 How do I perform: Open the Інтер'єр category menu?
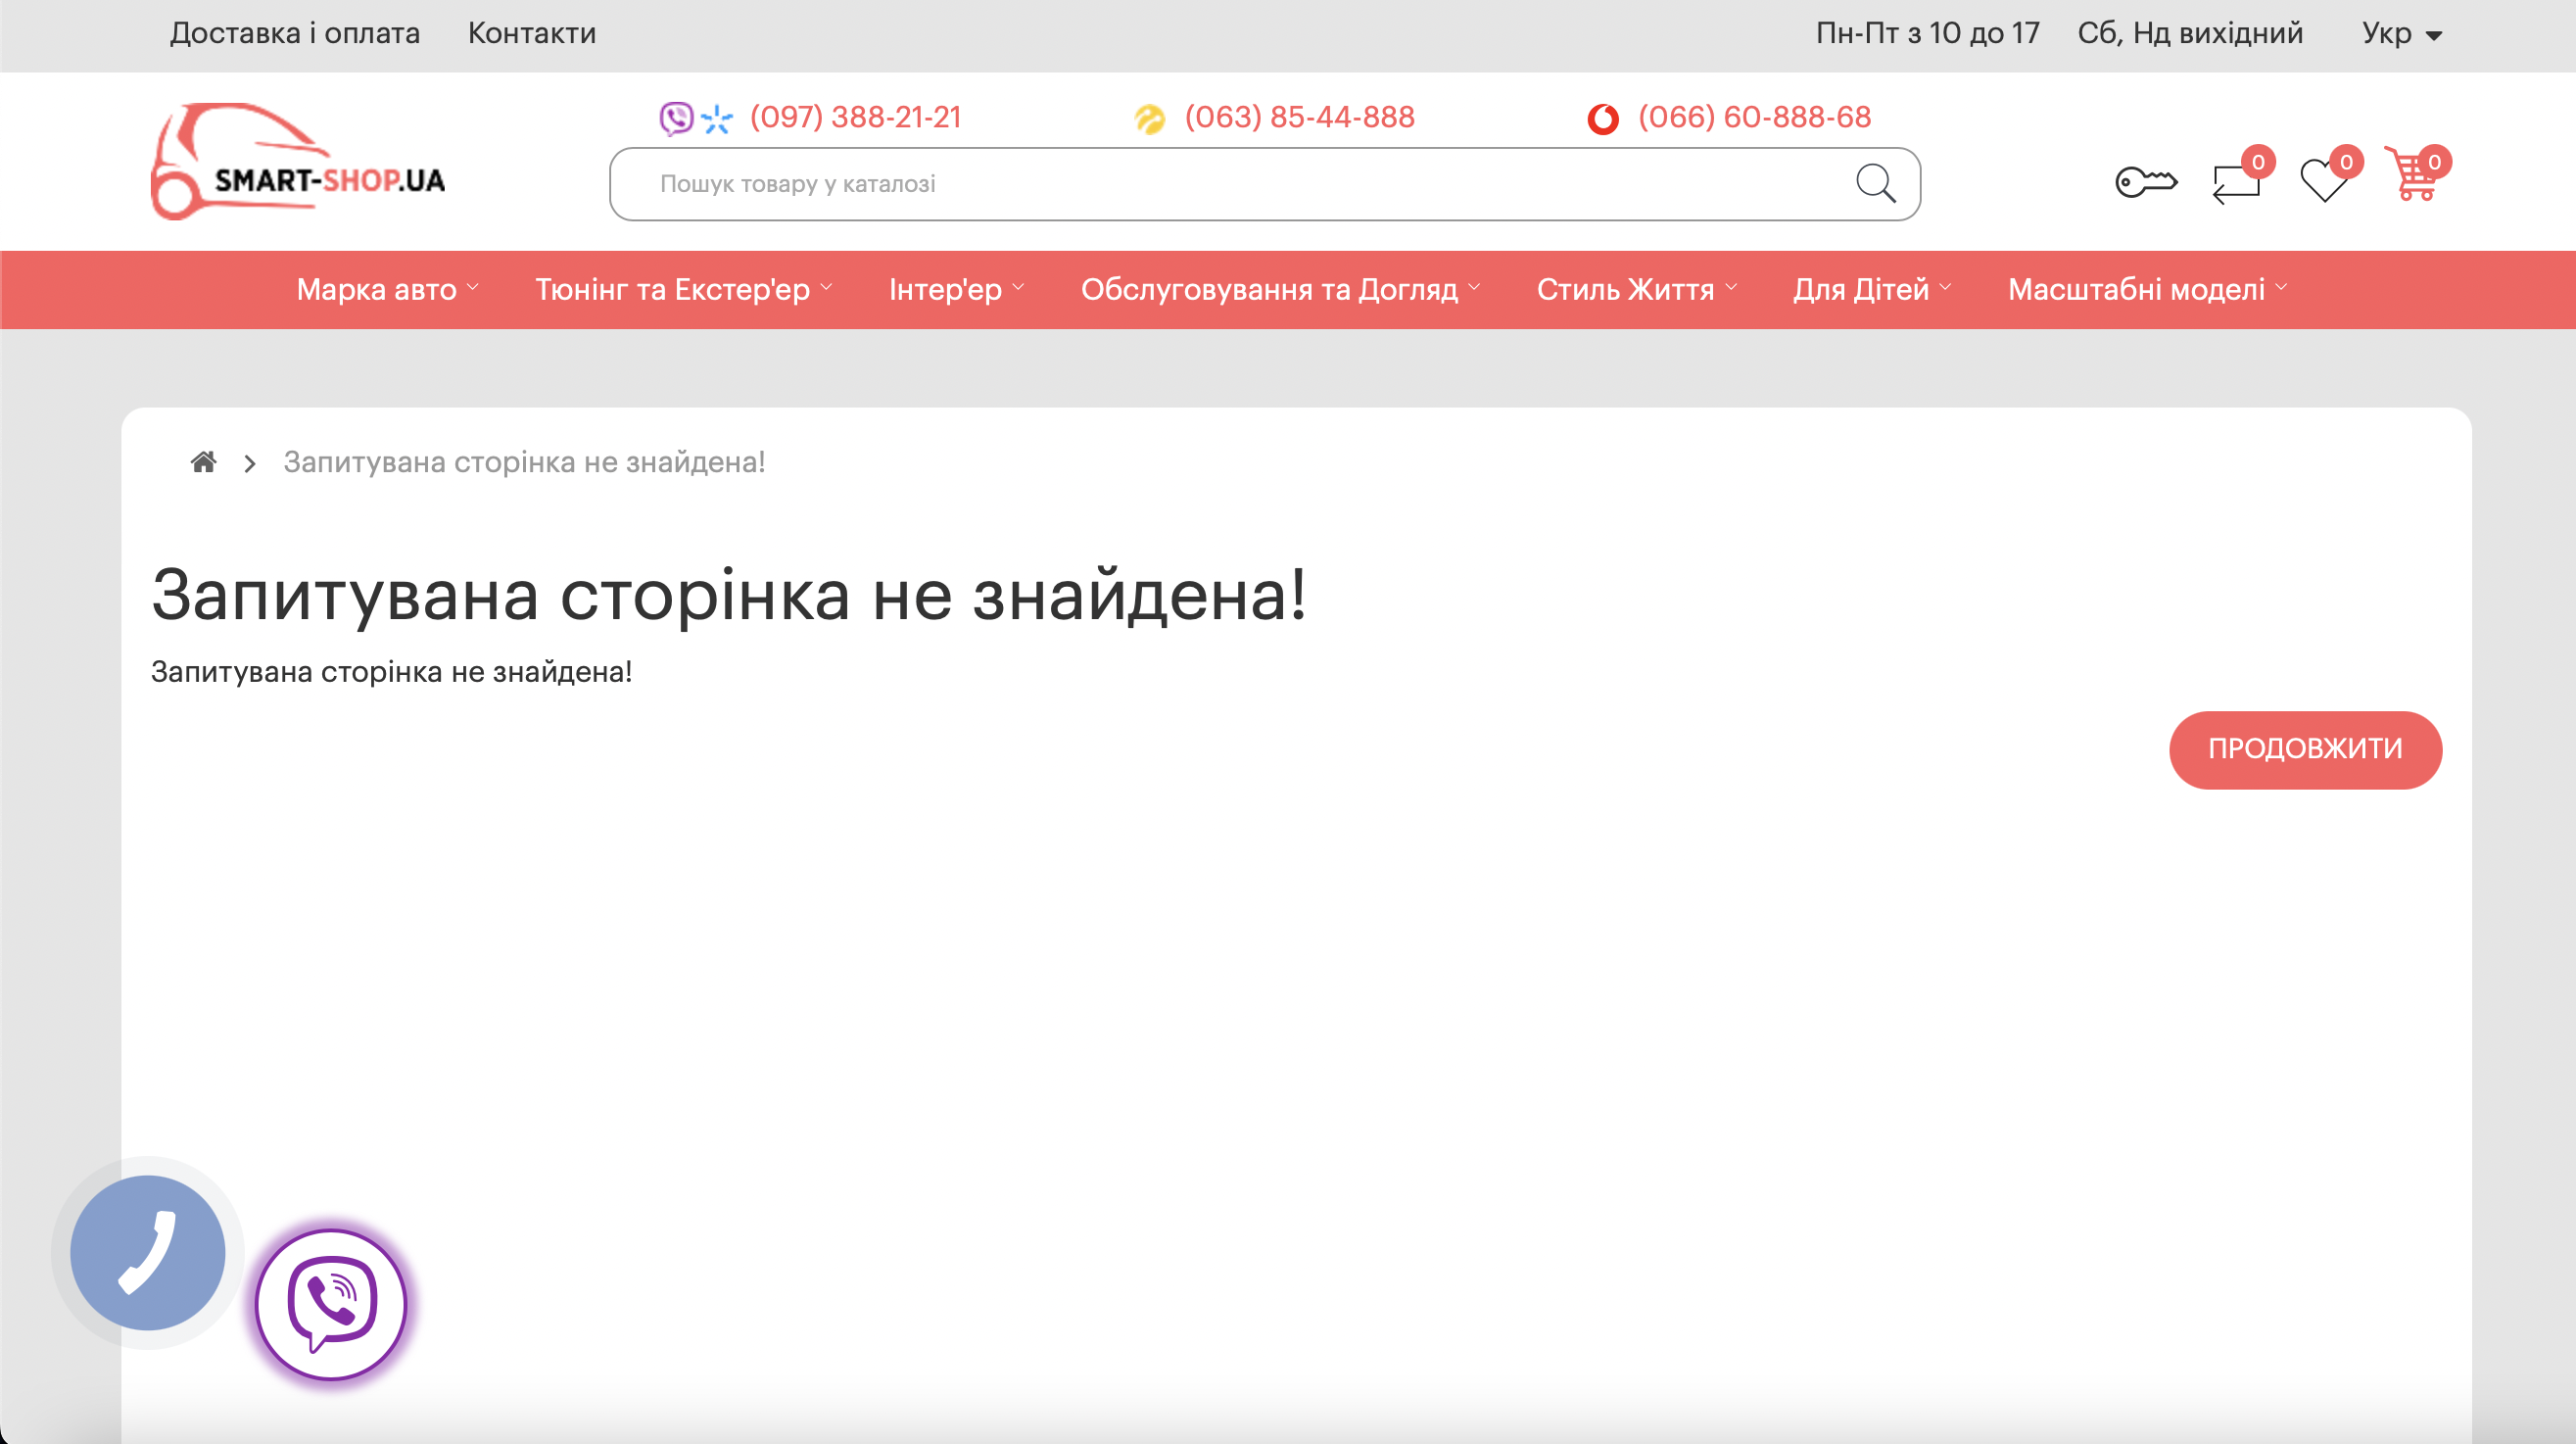tap(955, 290)
